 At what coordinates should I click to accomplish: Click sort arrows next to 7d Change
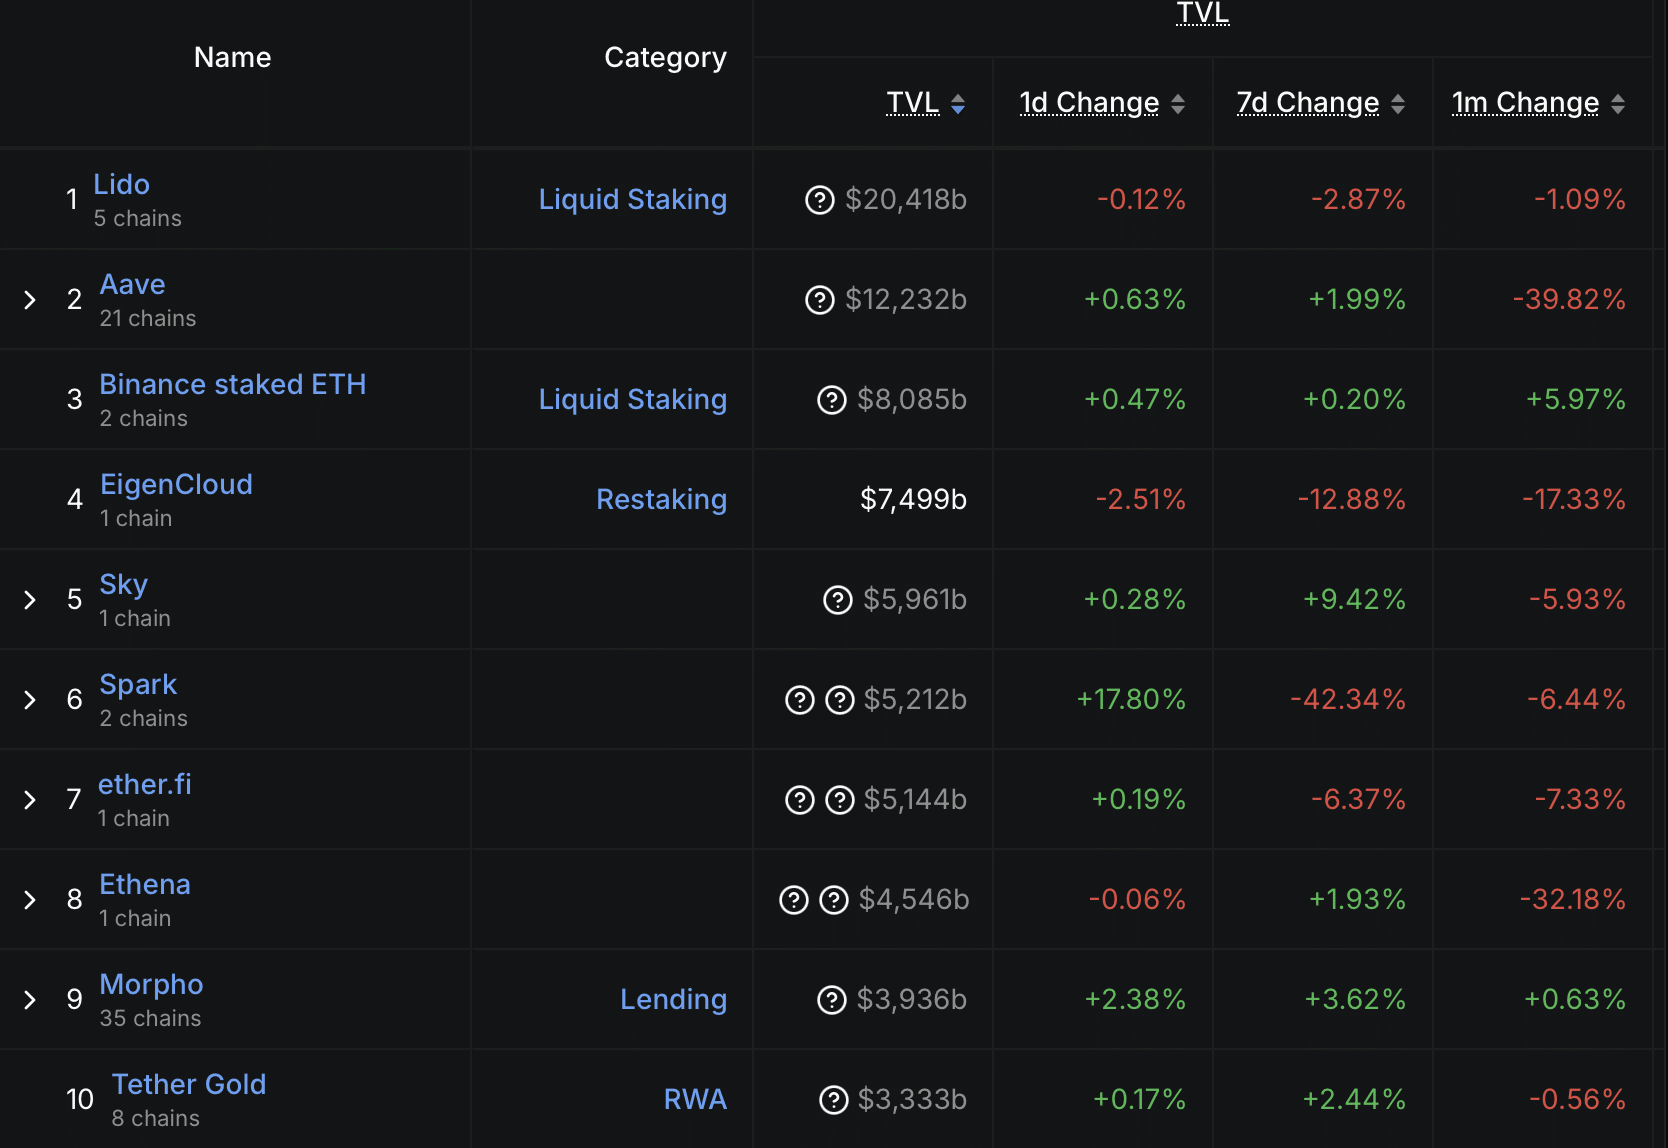1398,104
